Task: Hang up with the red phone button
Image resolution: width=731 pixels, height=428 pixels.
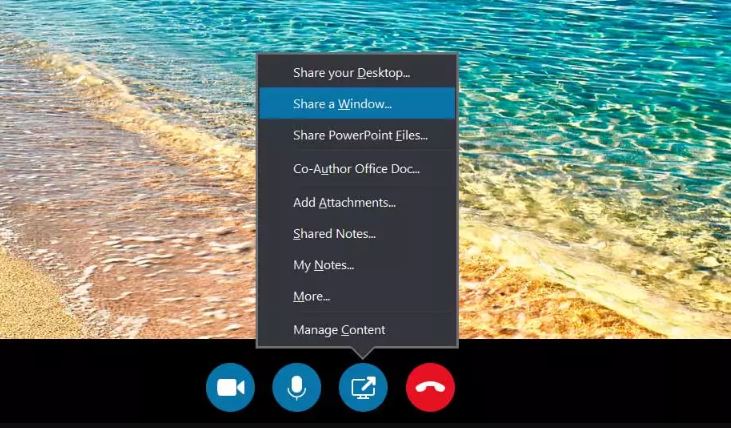Action: point(430,387)
